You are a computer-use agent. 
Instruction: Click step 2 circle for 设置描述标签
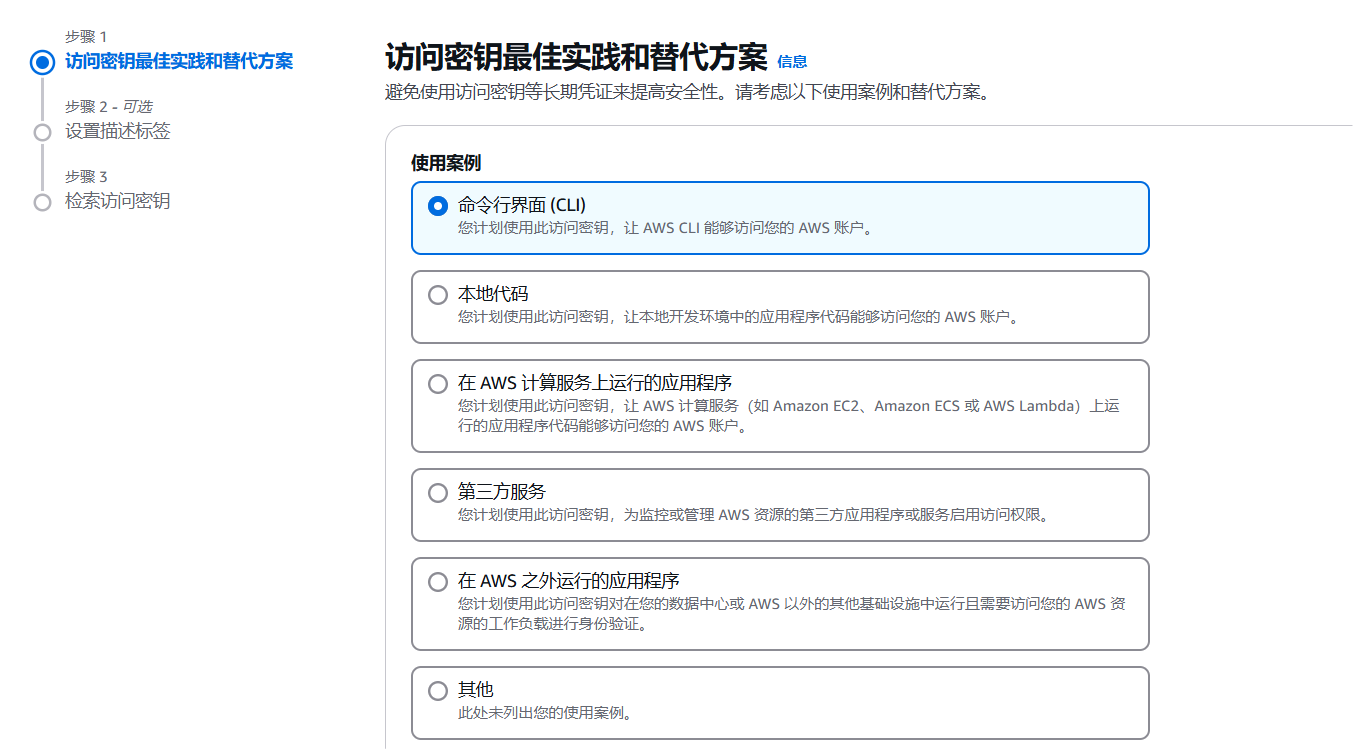point(42,132)
